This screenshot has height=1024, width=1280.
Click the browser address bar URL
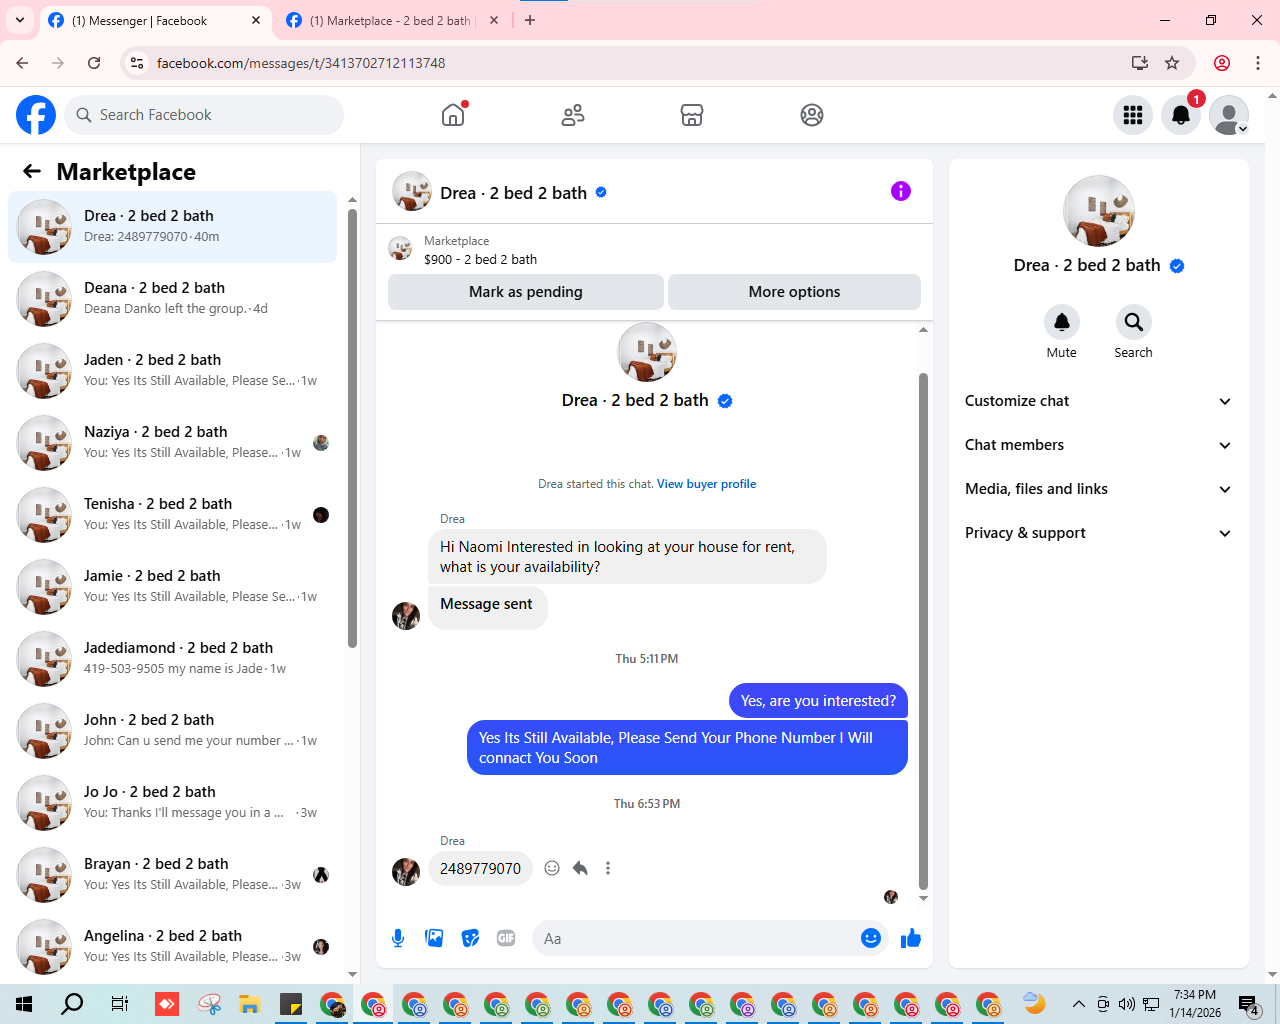pyautogui.click(x=301, y=63)
